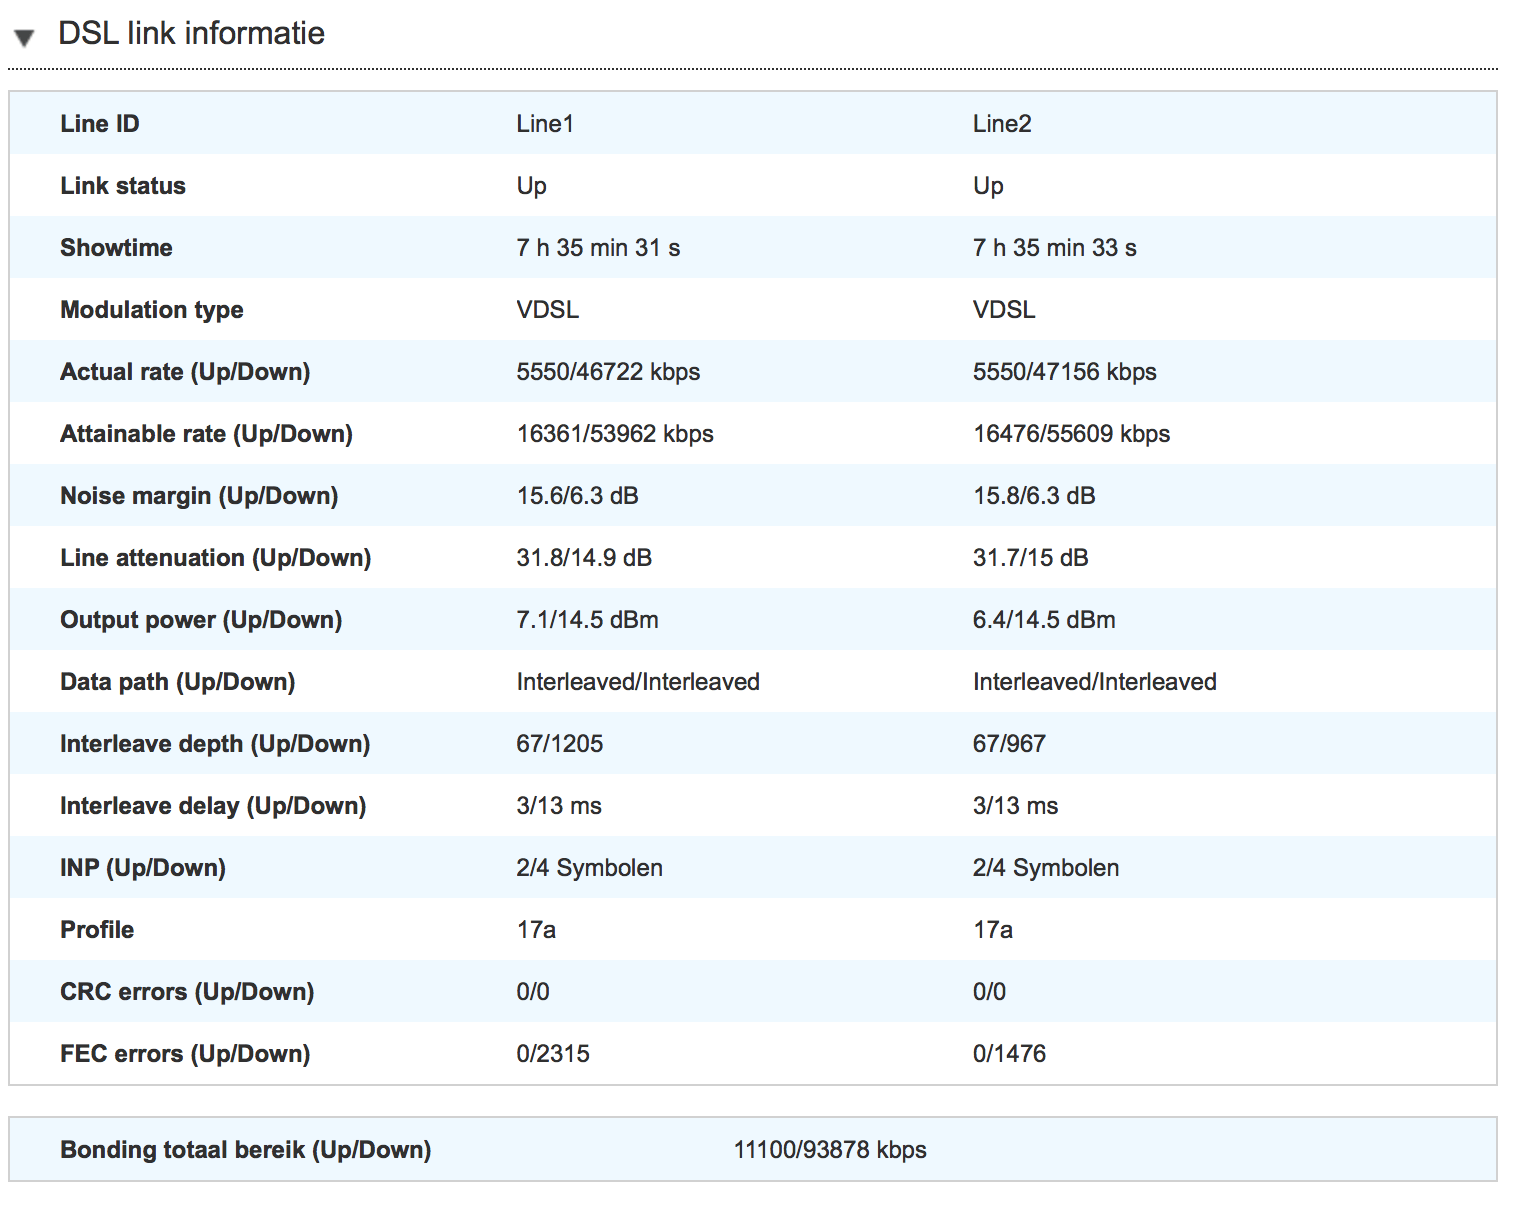Select the Line2 column header value
Image resolution: width=1532 pixels, height=1212 pixels.
click(1002, 124)
